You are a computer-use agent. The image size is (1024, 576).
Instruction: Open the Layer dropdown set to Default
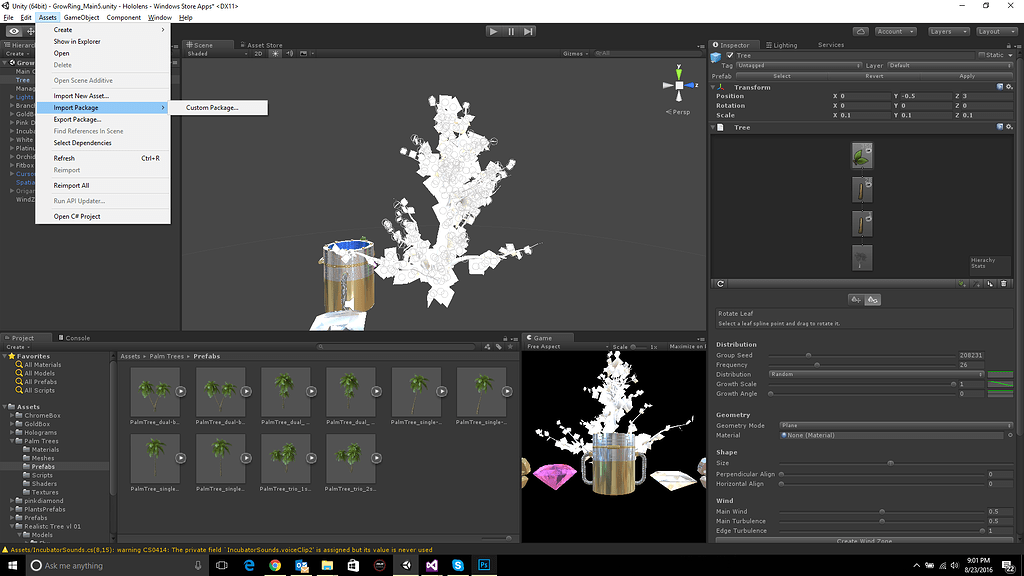pyautogui.click(x=950, y=66)
